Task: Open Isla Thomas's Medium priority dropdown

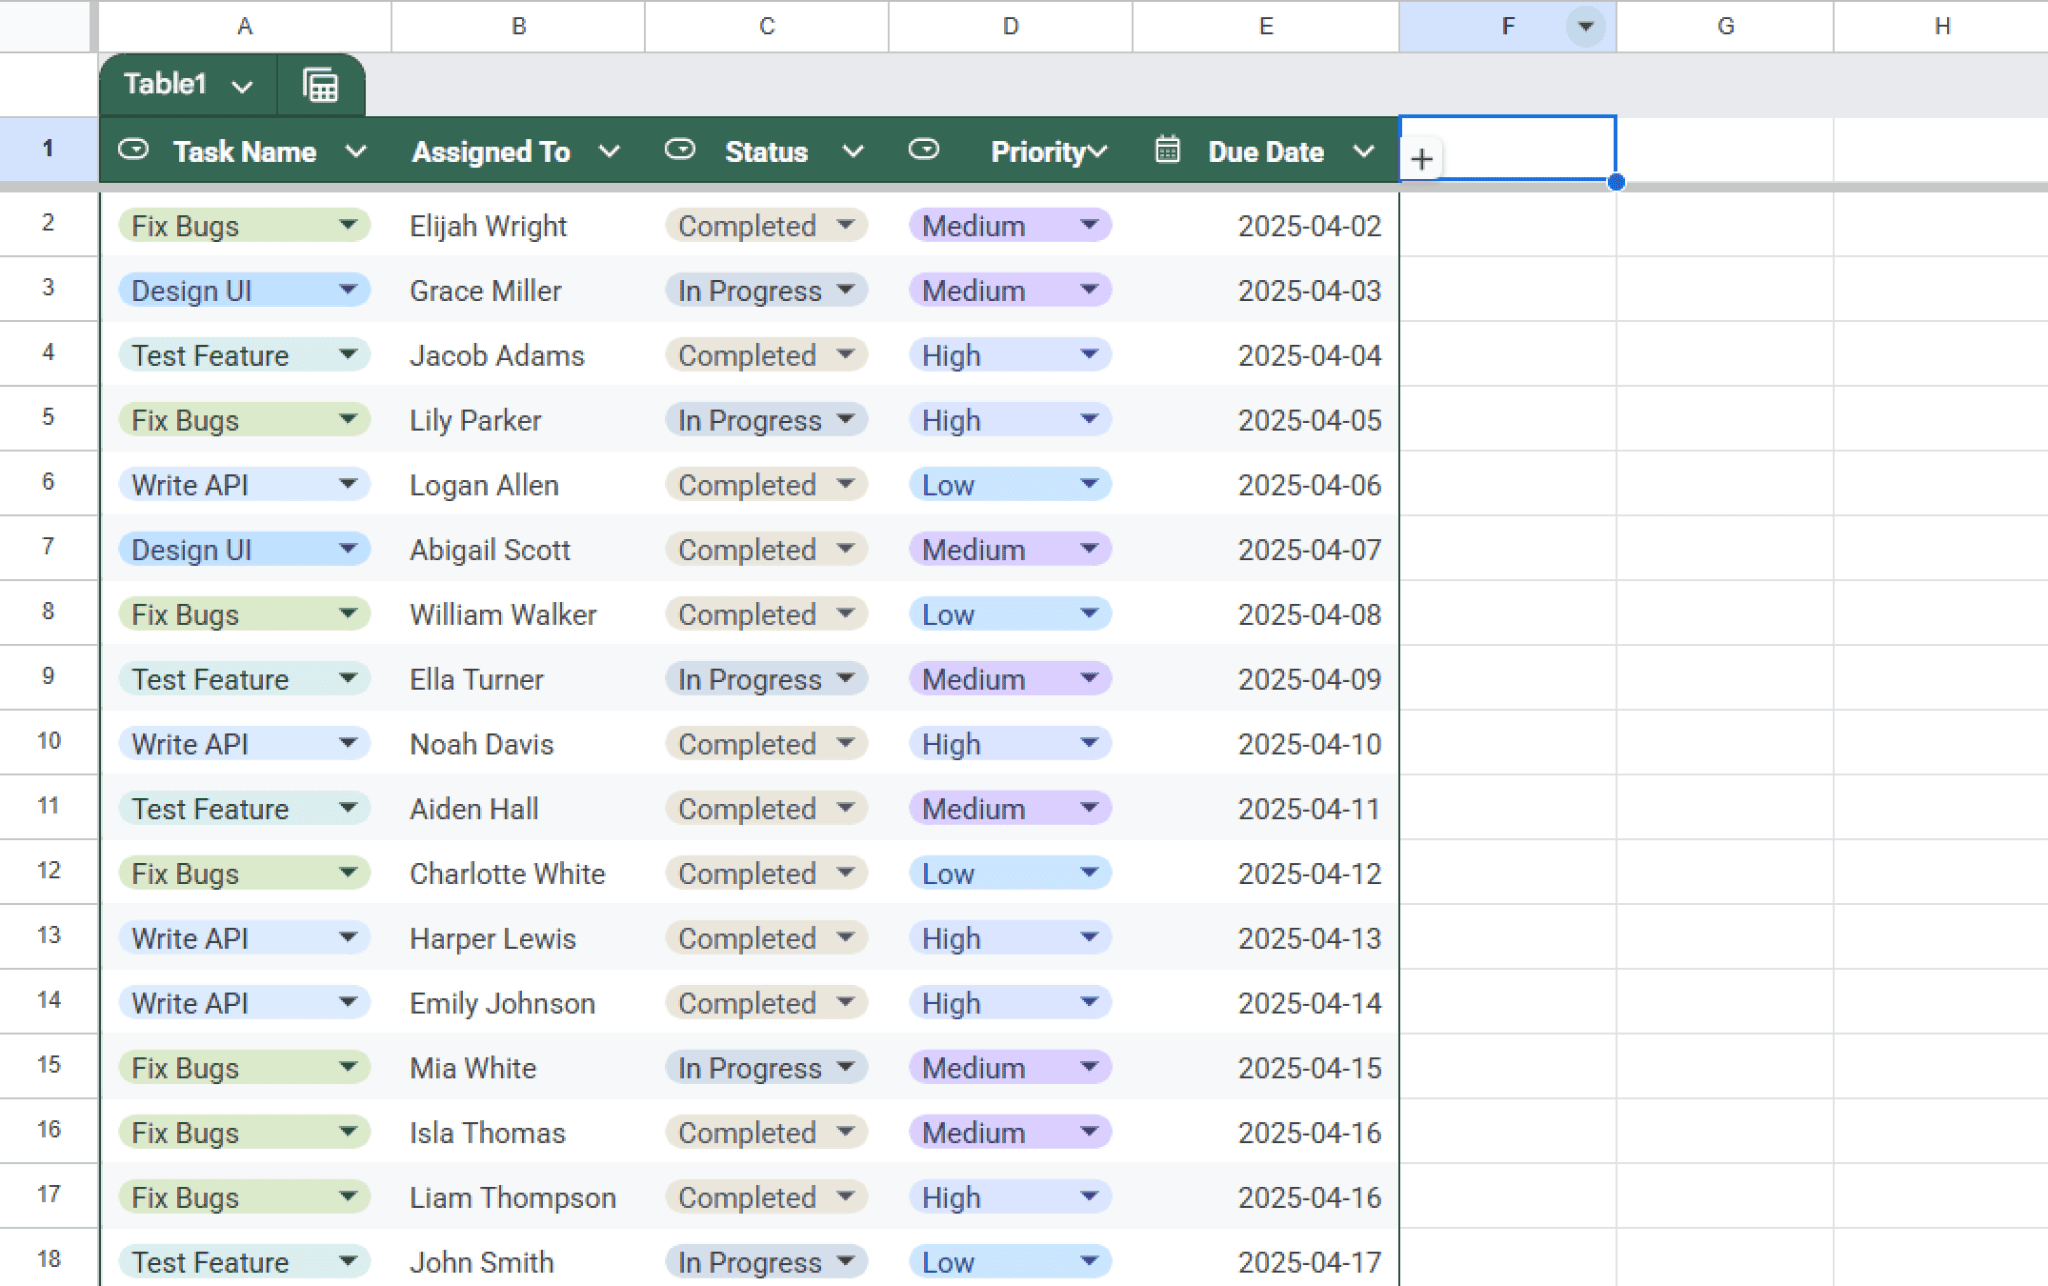Action: pos(1090,1132)
